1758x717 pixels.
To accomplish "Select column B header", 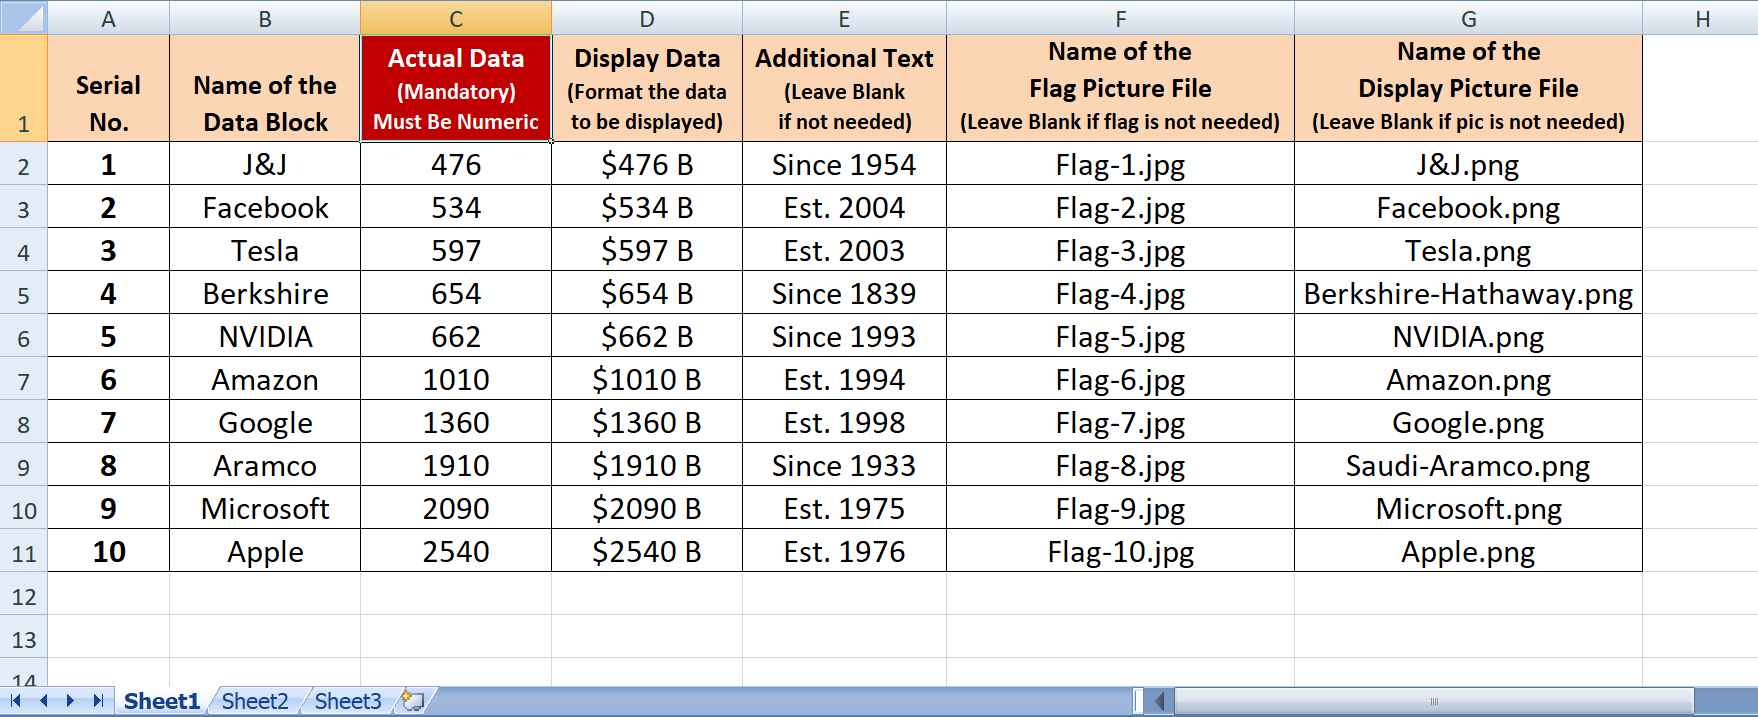I will coord(265,18).
